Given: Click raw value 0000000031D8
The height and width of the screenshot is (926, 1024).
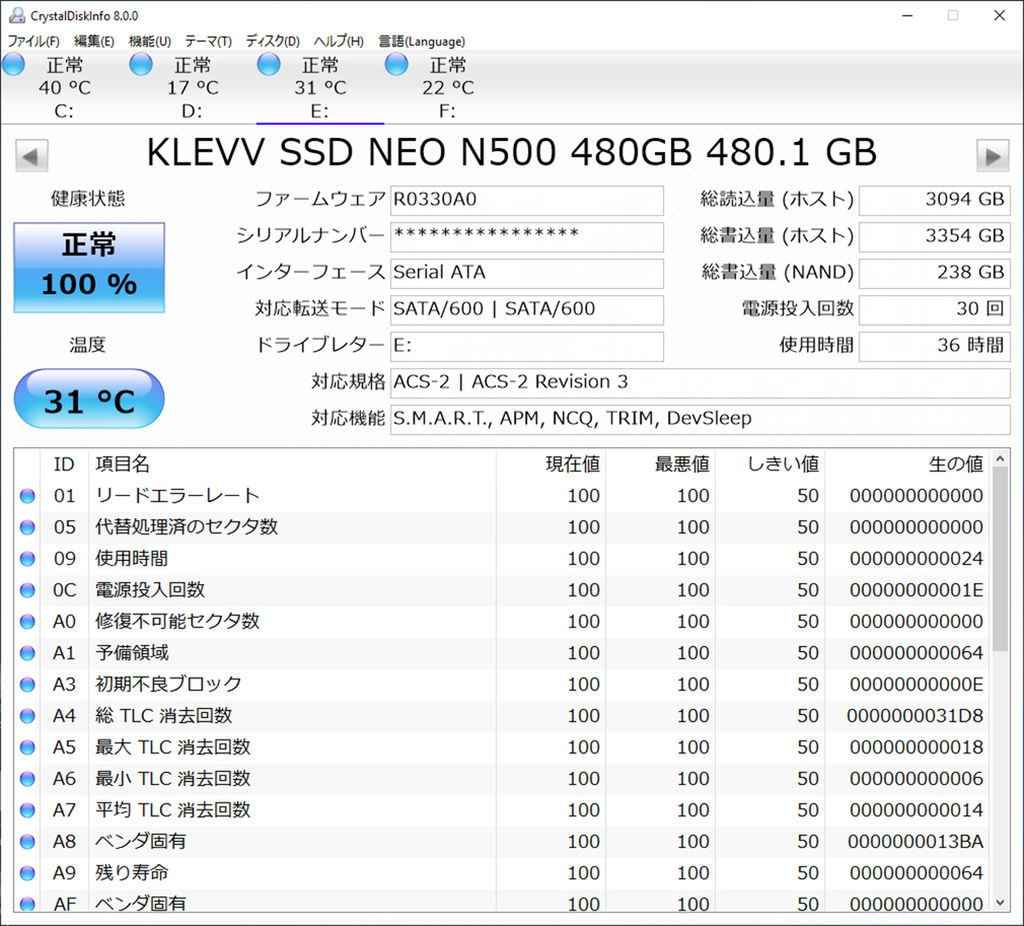Looking at the screenshot, I should tap(915, 716).
